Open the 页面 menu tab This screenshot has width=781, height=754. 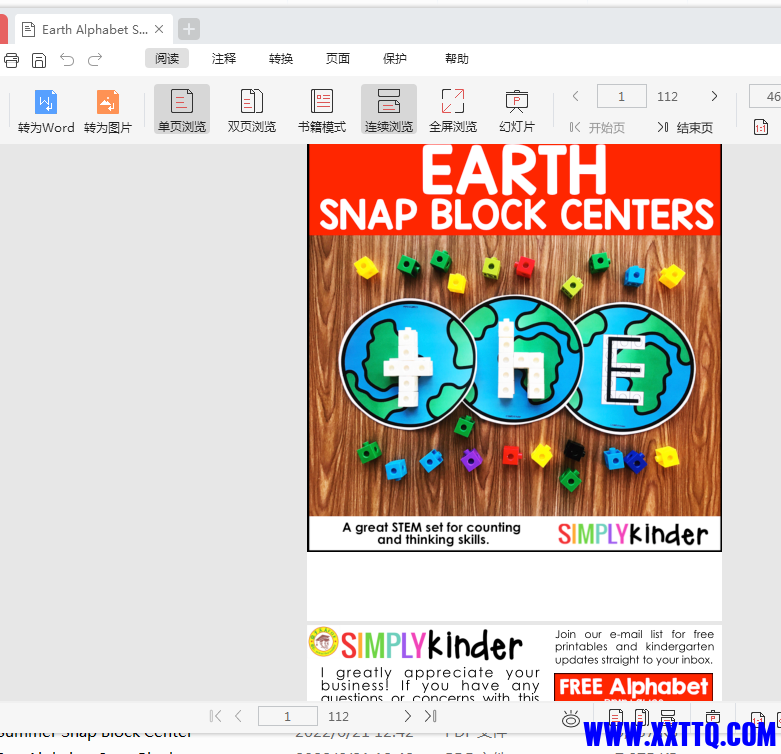pyautogui.click(x=338, y=58)
